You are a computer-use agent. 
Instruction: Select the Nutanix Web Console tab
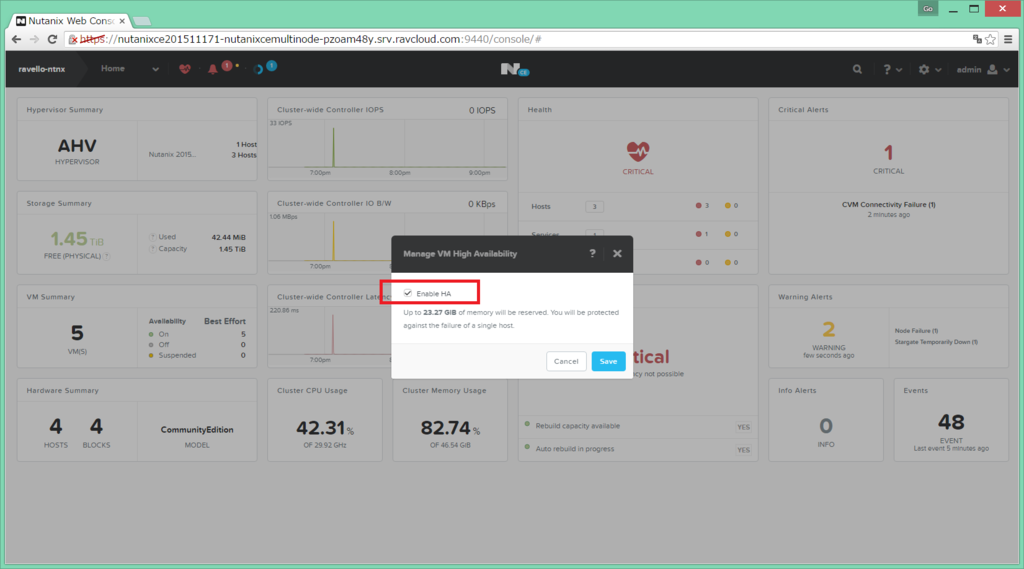(x=69, y=21)
